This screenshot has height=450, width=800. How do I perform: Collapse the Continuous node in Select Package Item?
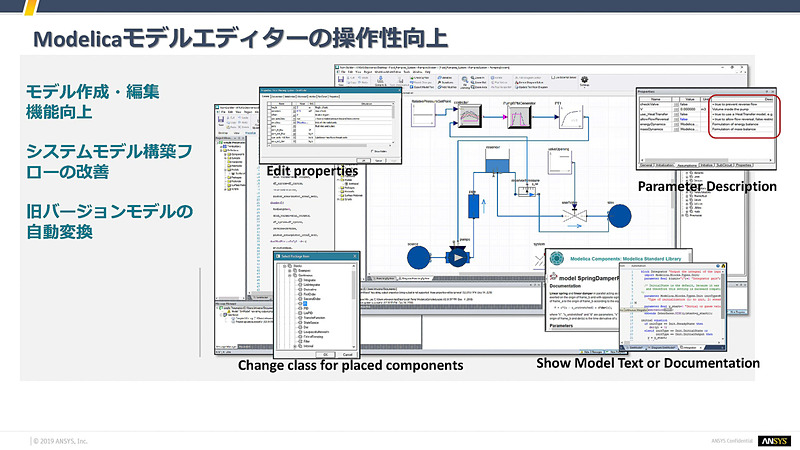tap(290, 276)
